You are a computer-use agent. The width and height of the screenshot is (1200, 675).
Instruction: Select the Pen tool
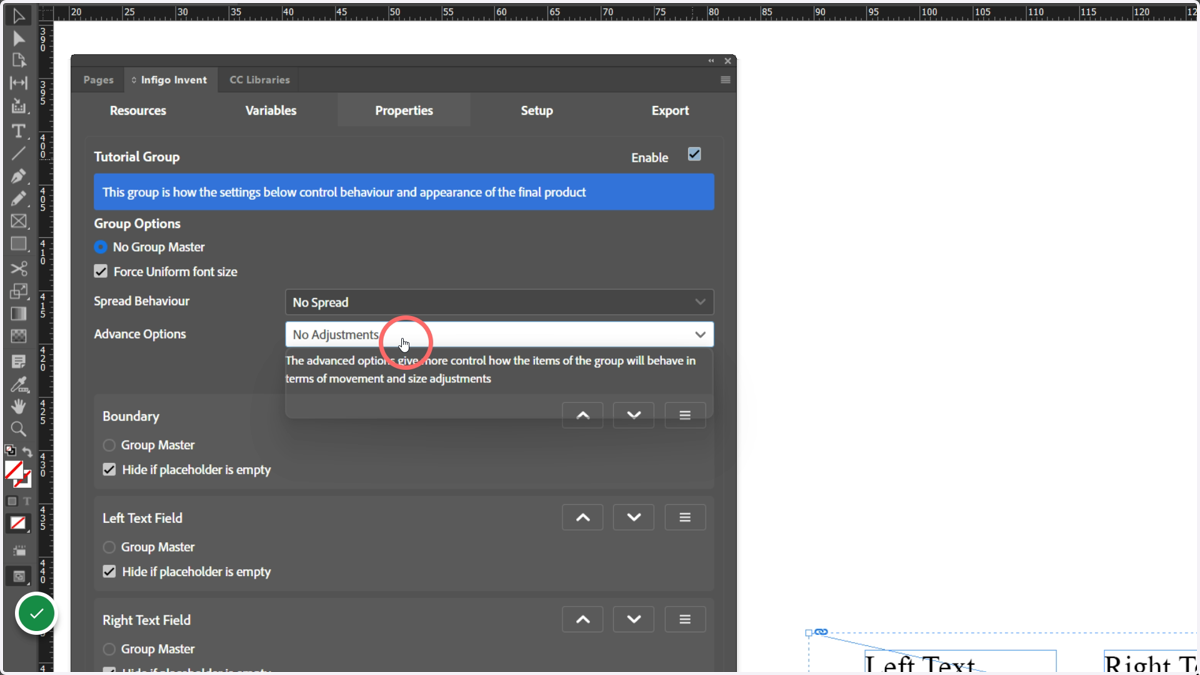pyautogui.click(x=18, y=176)
